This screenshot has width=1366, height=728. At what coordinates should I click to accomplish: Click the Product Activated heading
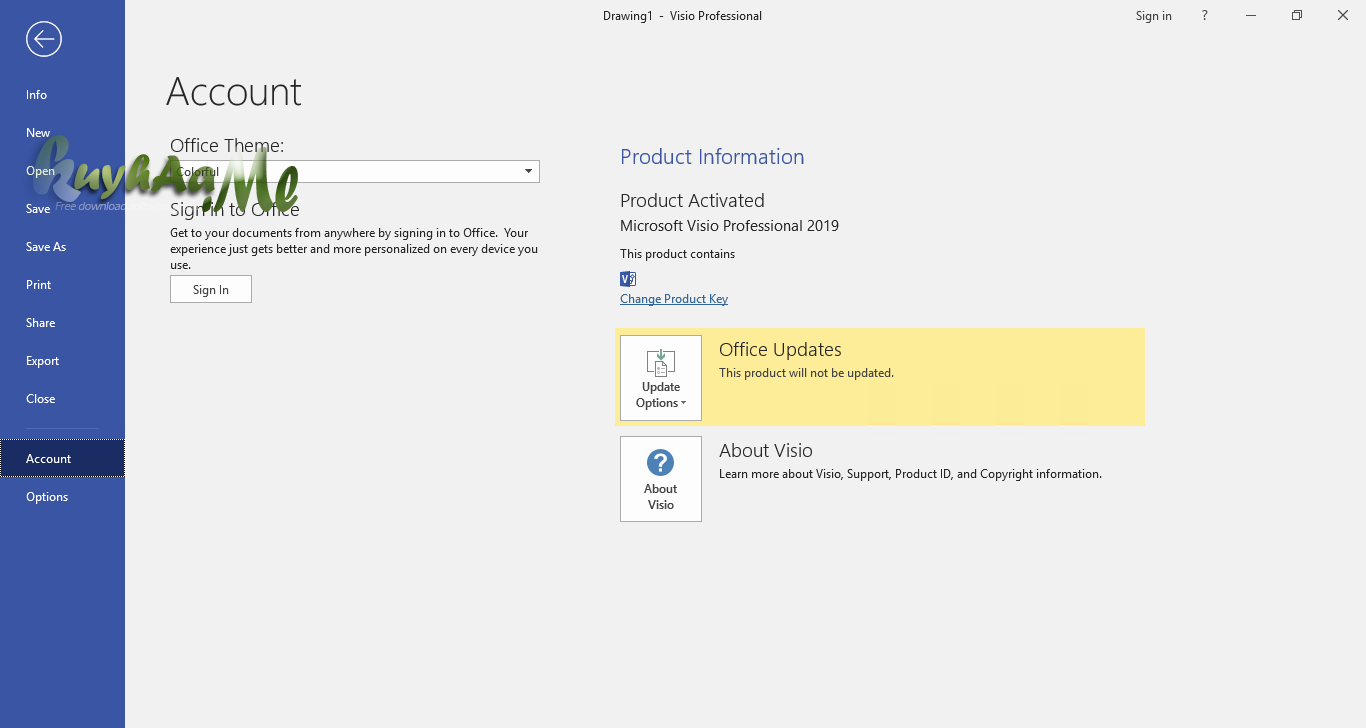692,201
